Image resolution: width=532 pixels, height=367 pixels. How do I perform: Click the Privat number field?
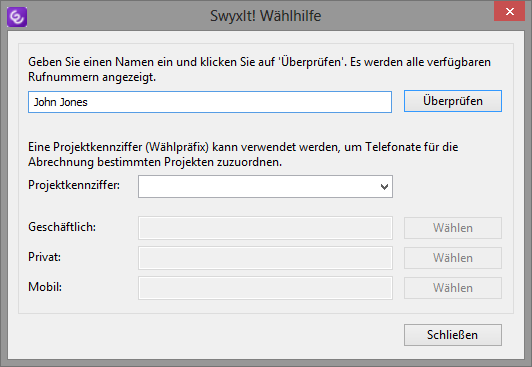(x=265, y=258)
